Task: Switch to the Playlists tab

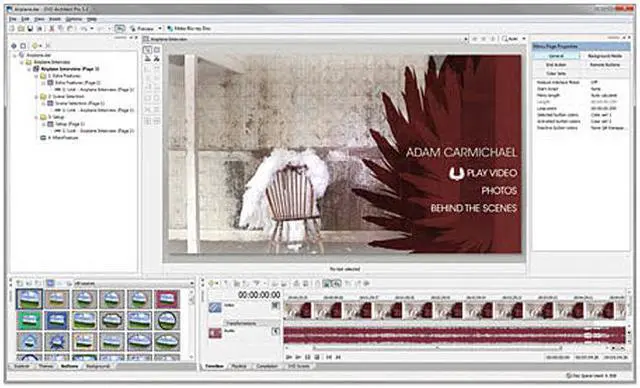Action: point(239,366)
